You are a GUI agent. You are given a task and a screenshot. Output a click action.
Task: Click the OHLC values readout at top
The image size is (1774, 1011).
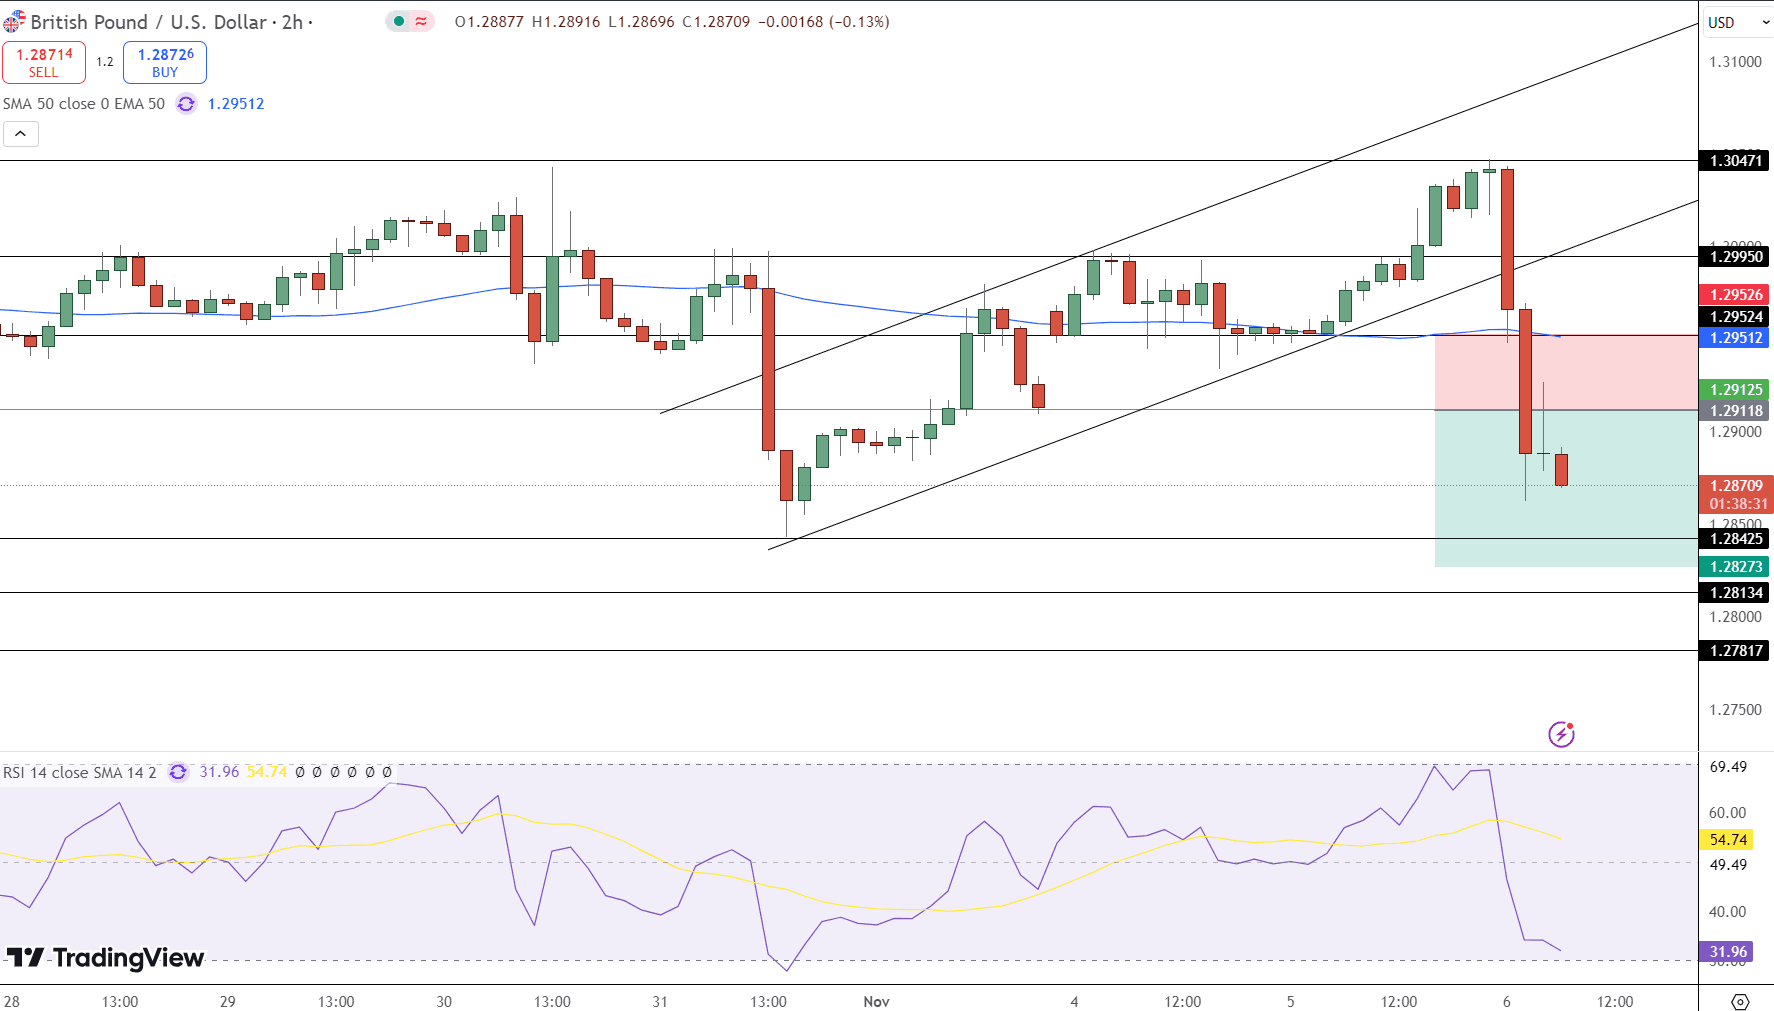pyautogui.click(x=672, y=22)
